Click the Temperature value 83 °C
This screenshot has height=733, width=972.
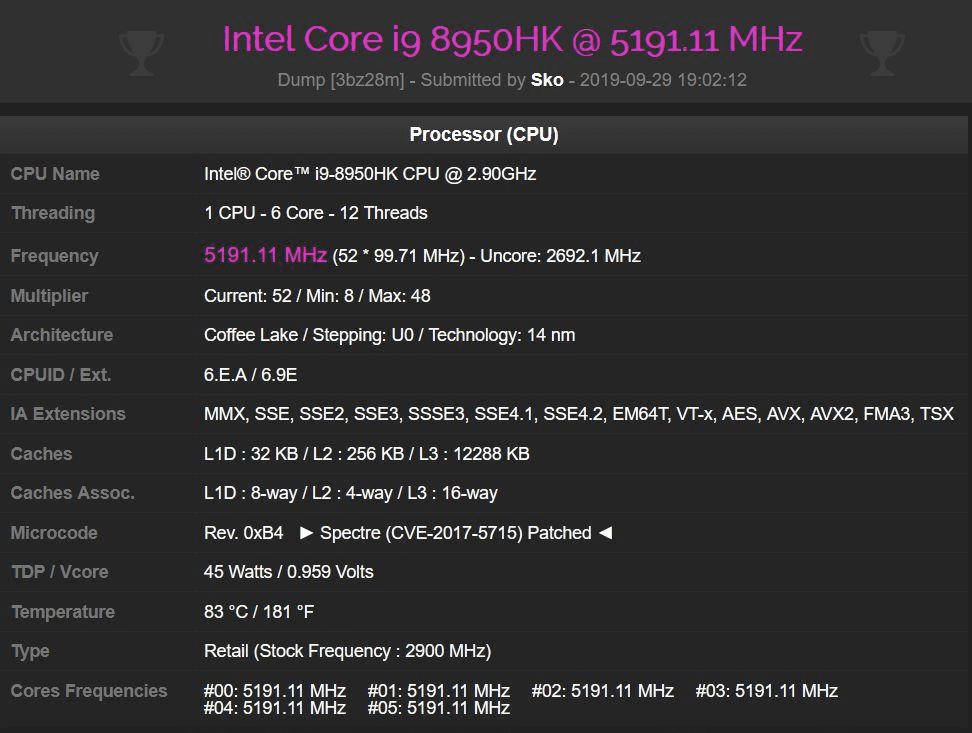(226, 612)
